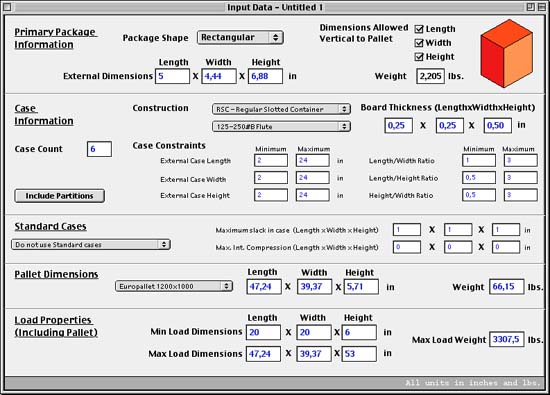550x395 pixels.
Task: Click the Case Count field
Action: coord(99,149)
